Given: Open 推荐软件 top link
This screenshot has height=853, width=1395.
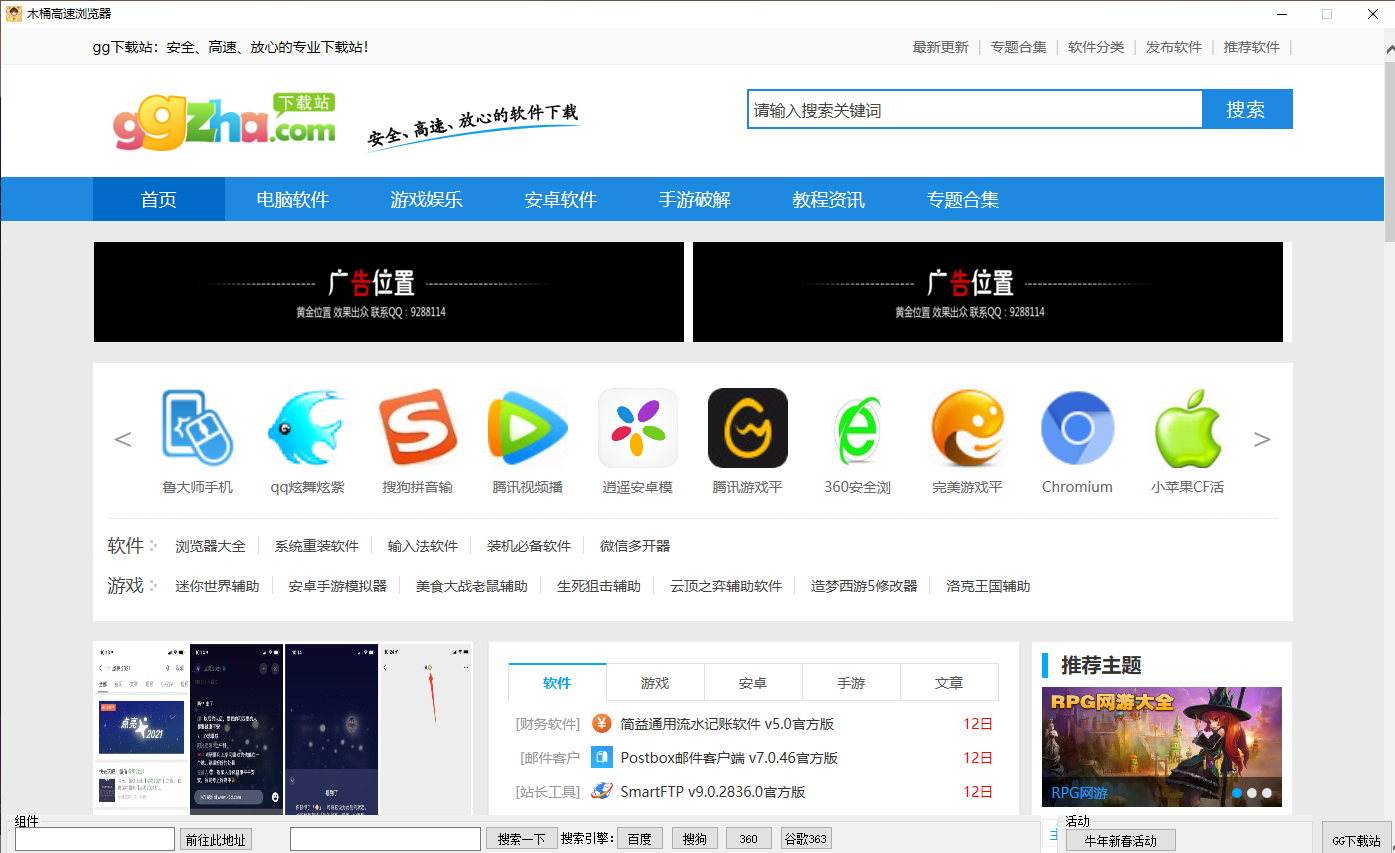Looking at the screenshot, I should pyautogui.click(x=1252, y=47).
